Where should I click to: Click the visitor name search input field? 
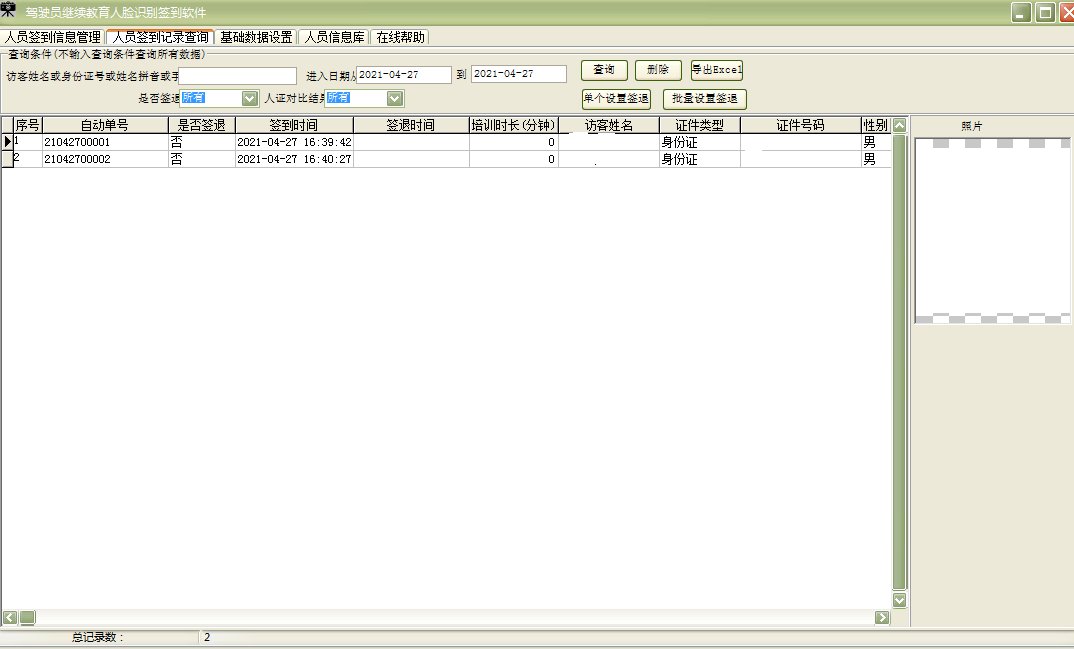238,75
